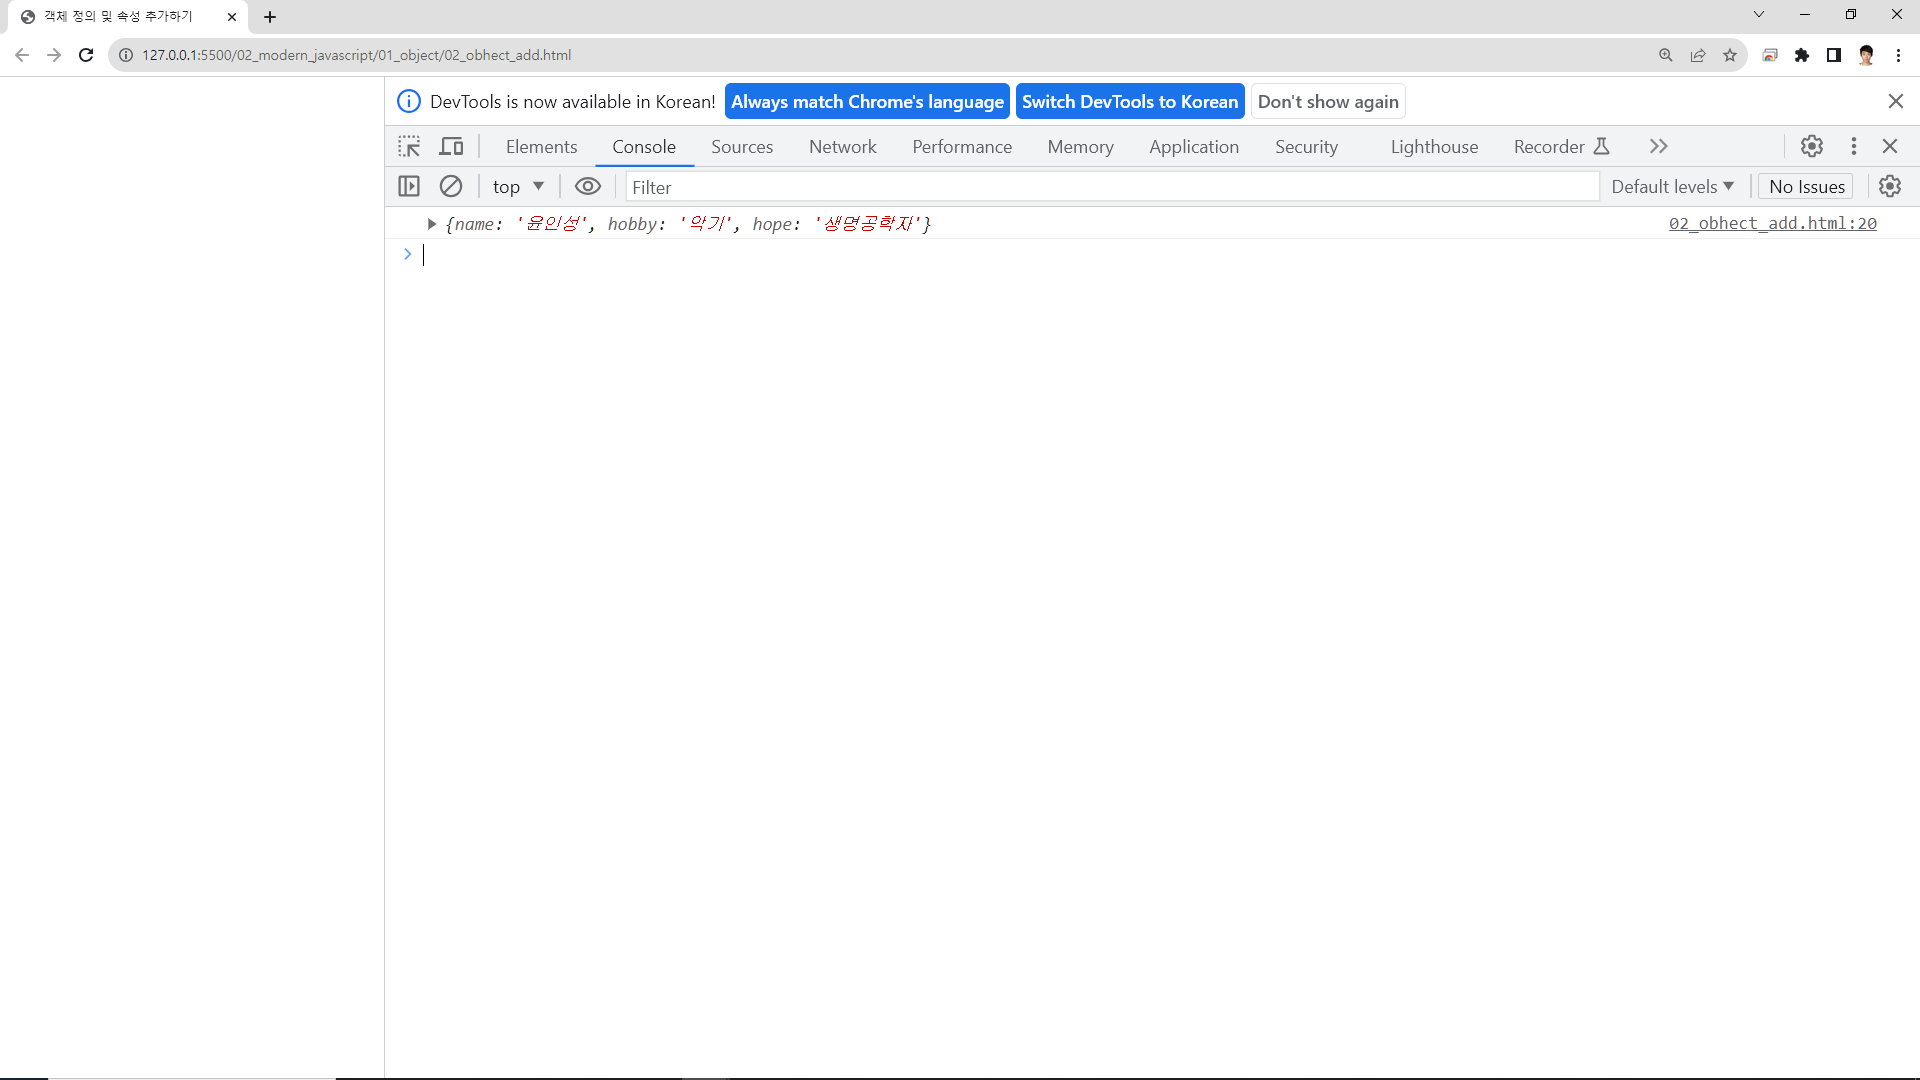Open the top JavaScript context dropdown

point(518,187)
